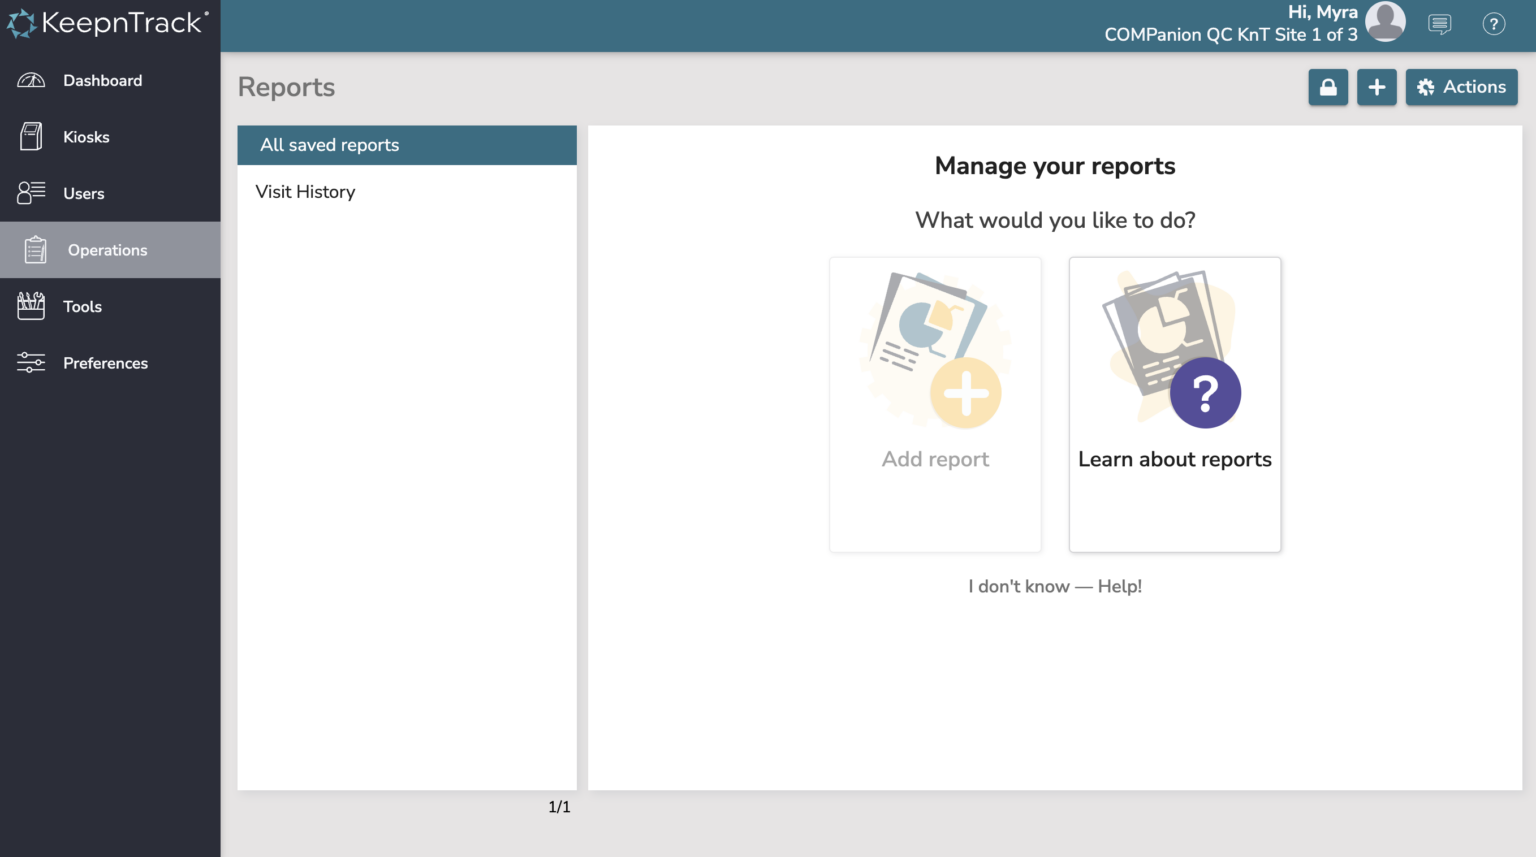
Task: Open the messages bubble icon in the header
Action: click(x=1440, y=23)
